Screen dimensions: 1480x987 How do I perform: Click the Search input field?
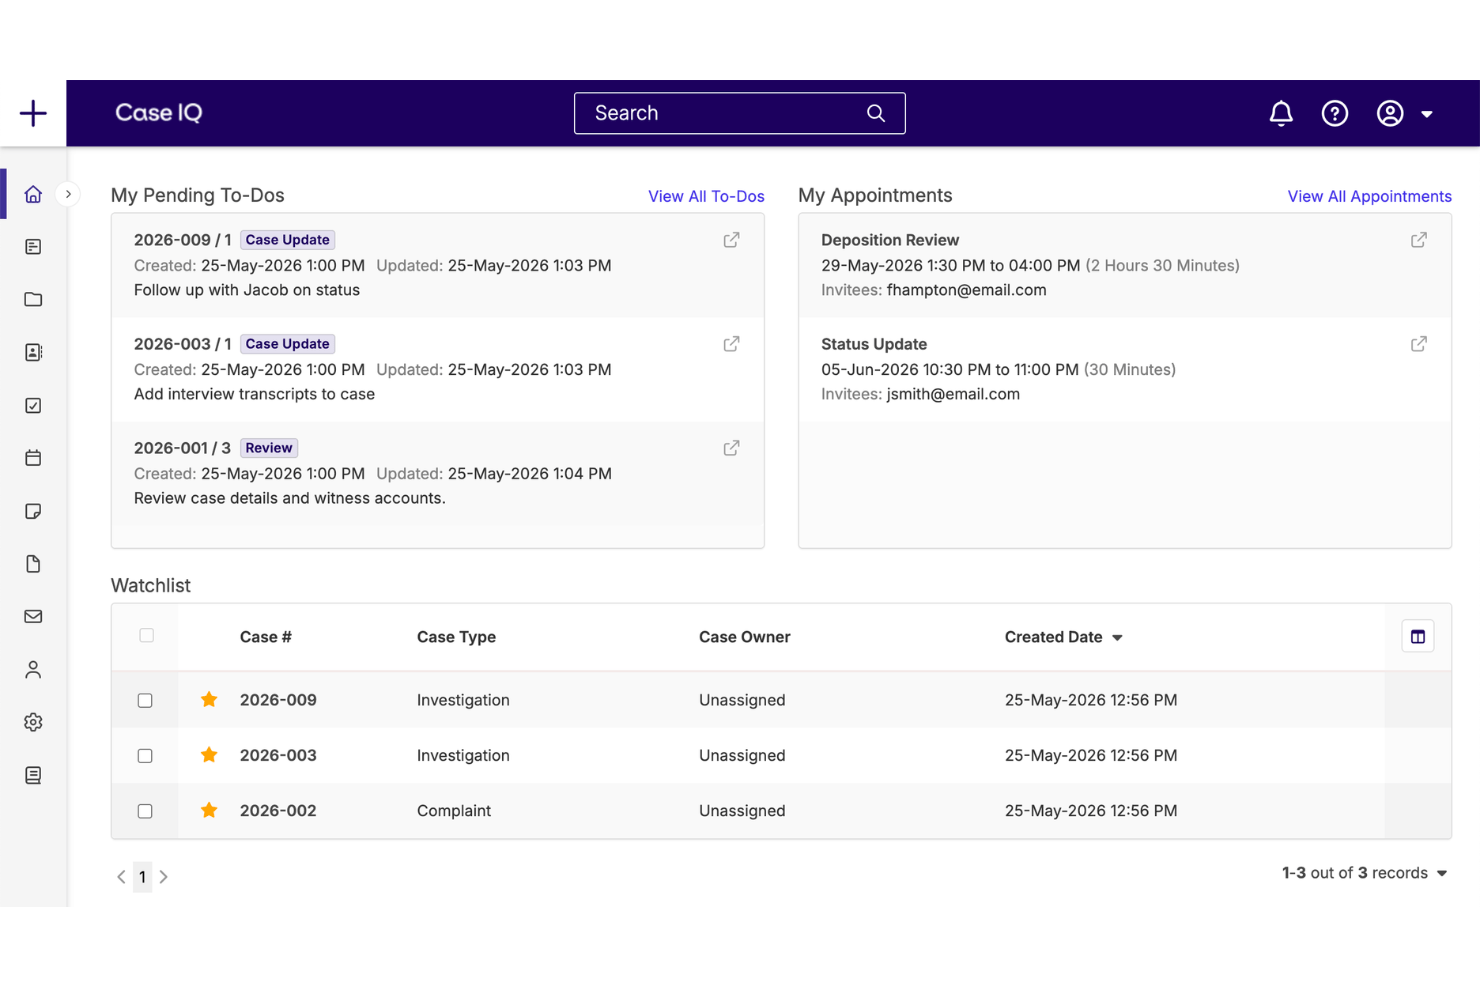(740, 113)
